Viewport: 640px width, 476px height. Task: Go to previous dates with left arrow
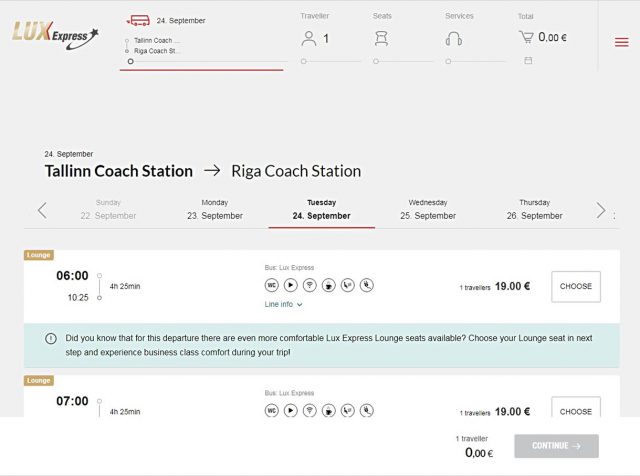tap(42, 210)
